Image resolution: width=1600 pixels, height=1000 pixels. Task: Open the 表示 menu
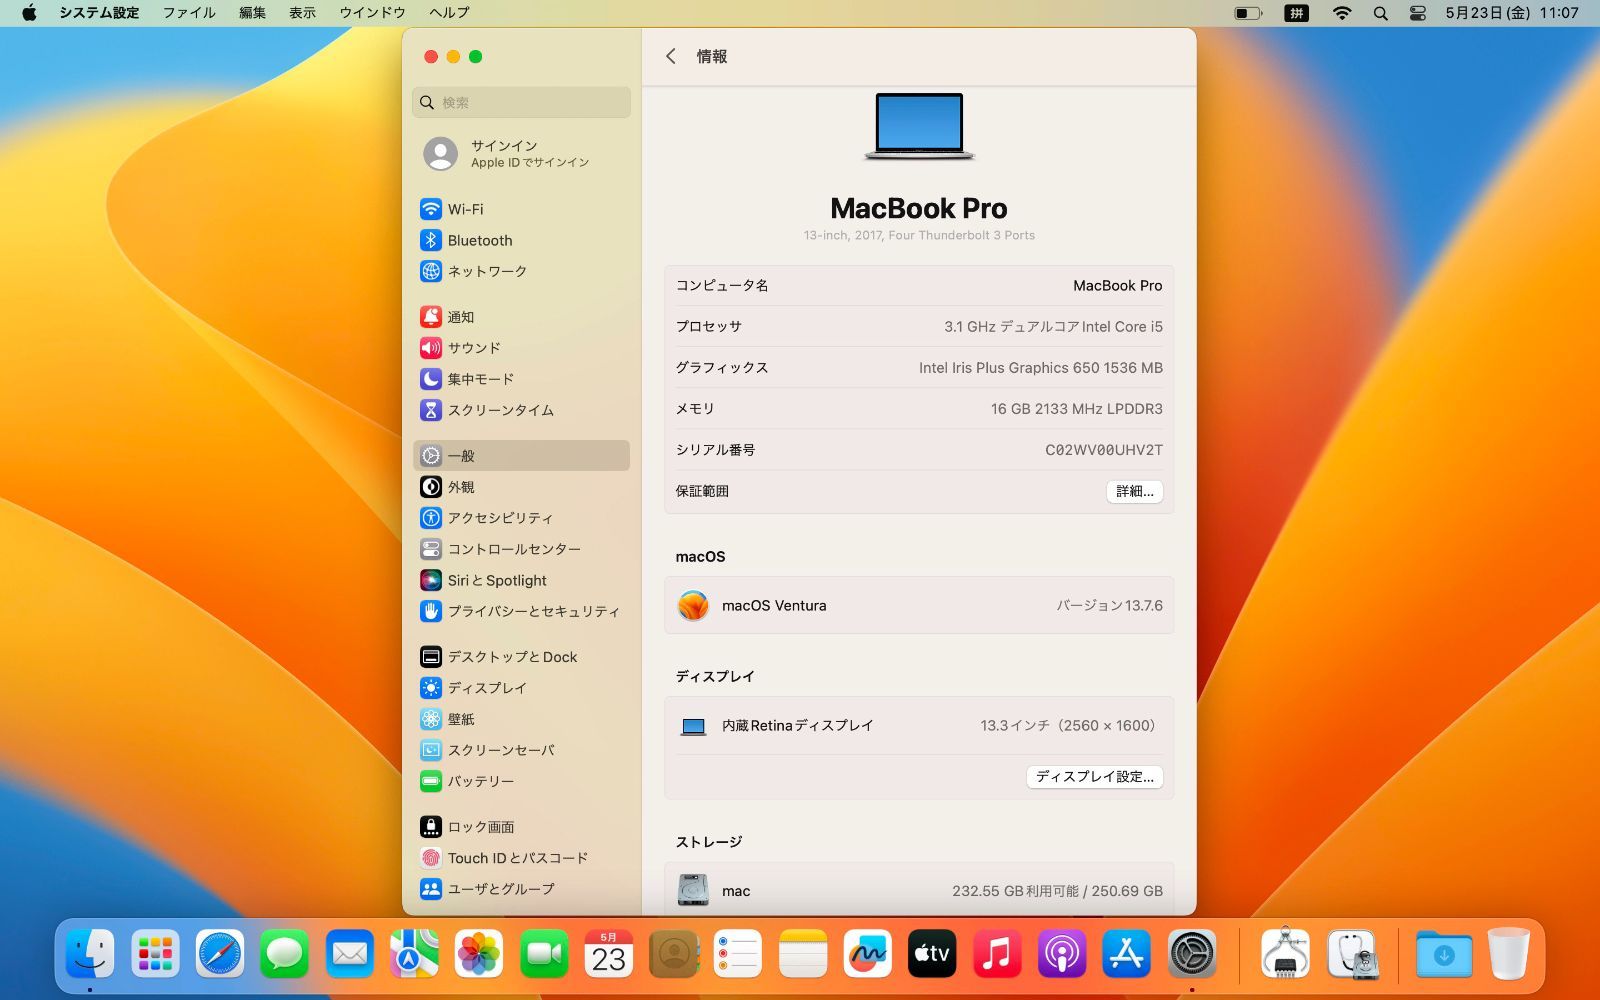coord(303,13)
